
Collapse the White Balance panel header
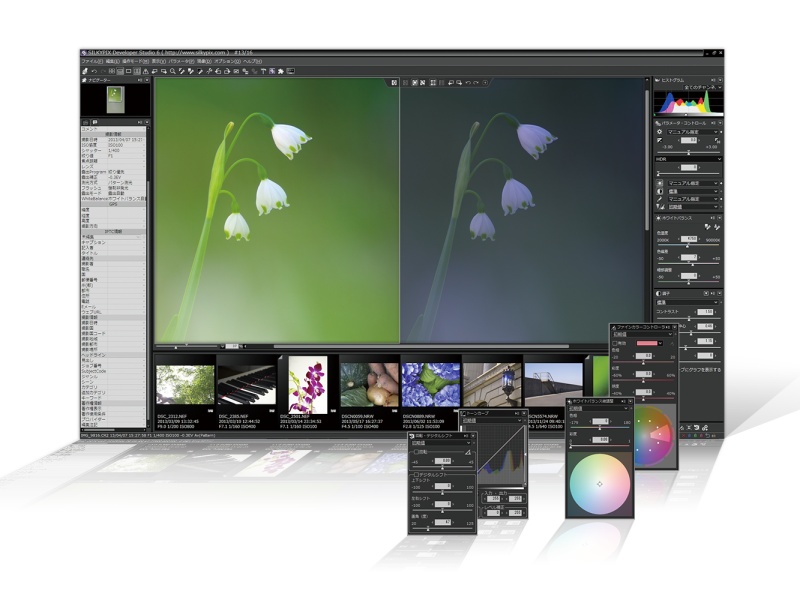point(680,217)
